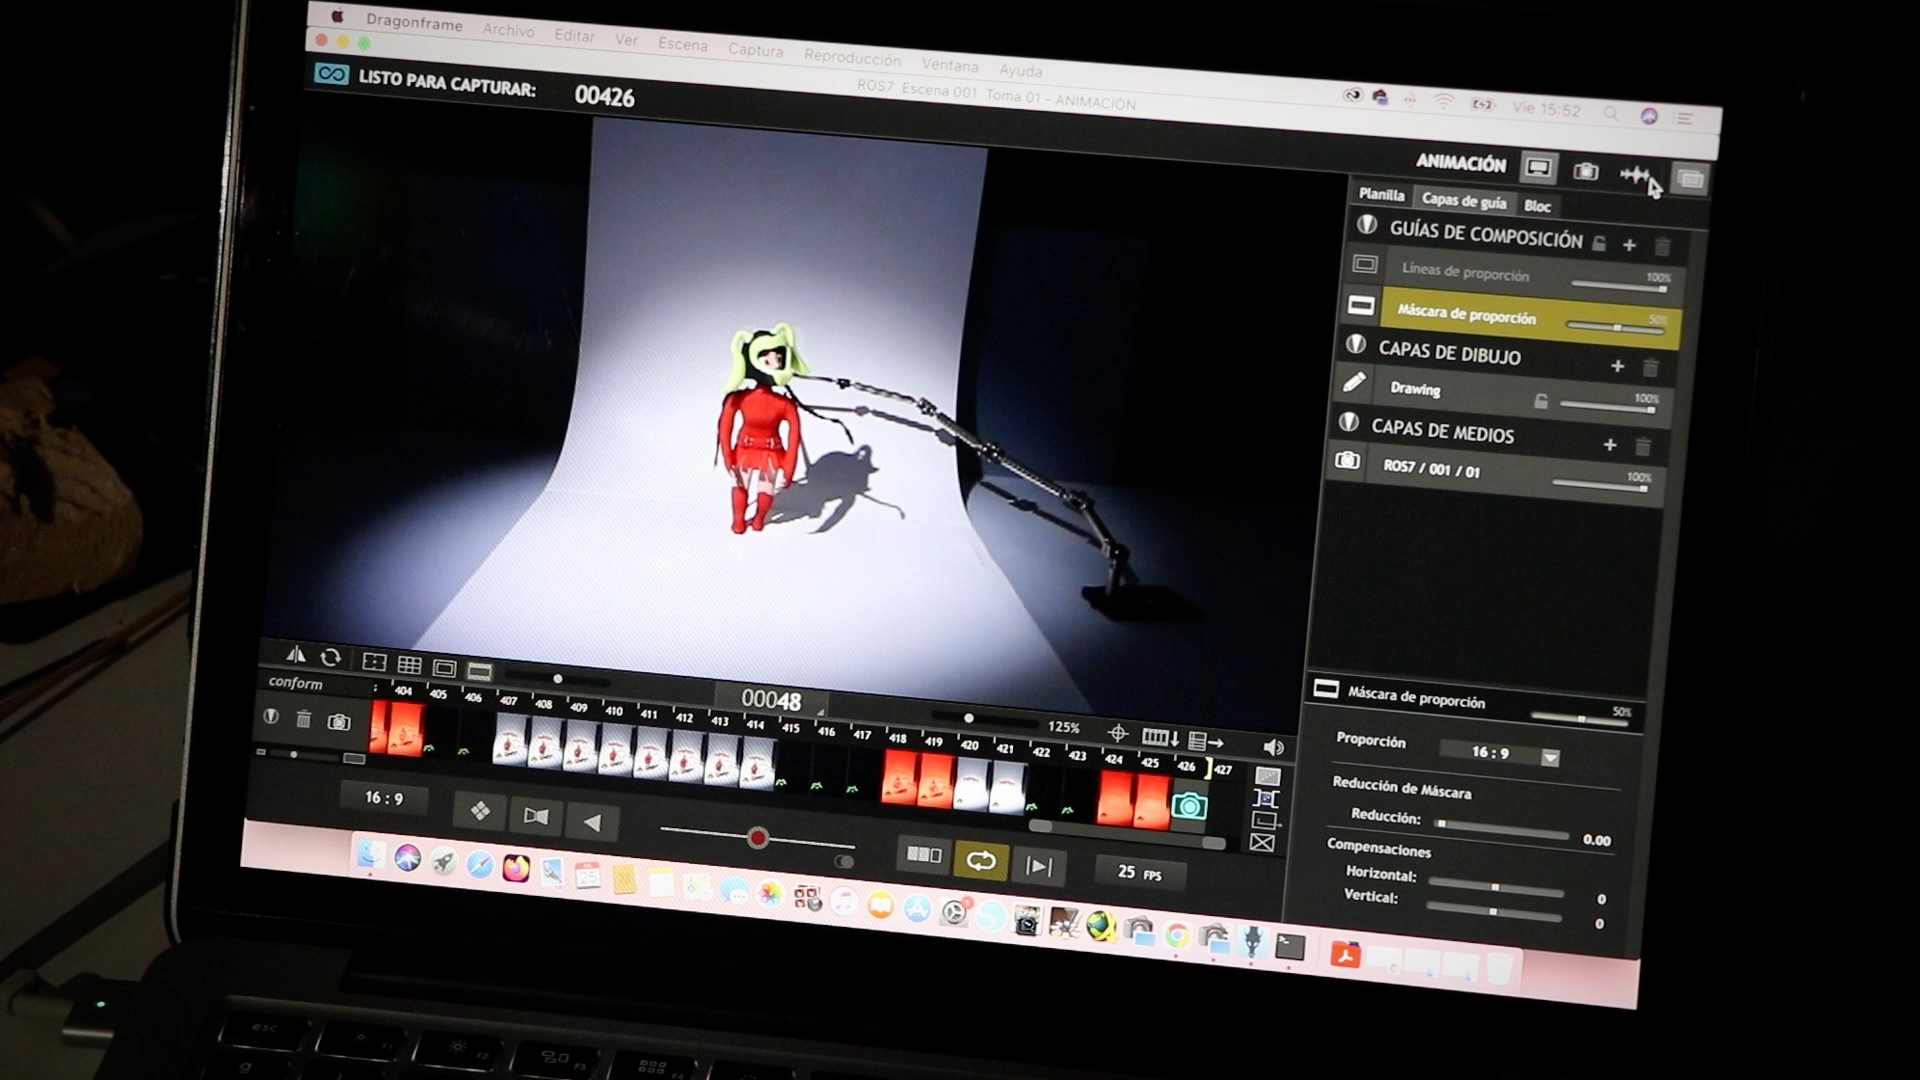1920x1080 pixels.
Task: Open the Archivo menu
Action: point(508,30)
